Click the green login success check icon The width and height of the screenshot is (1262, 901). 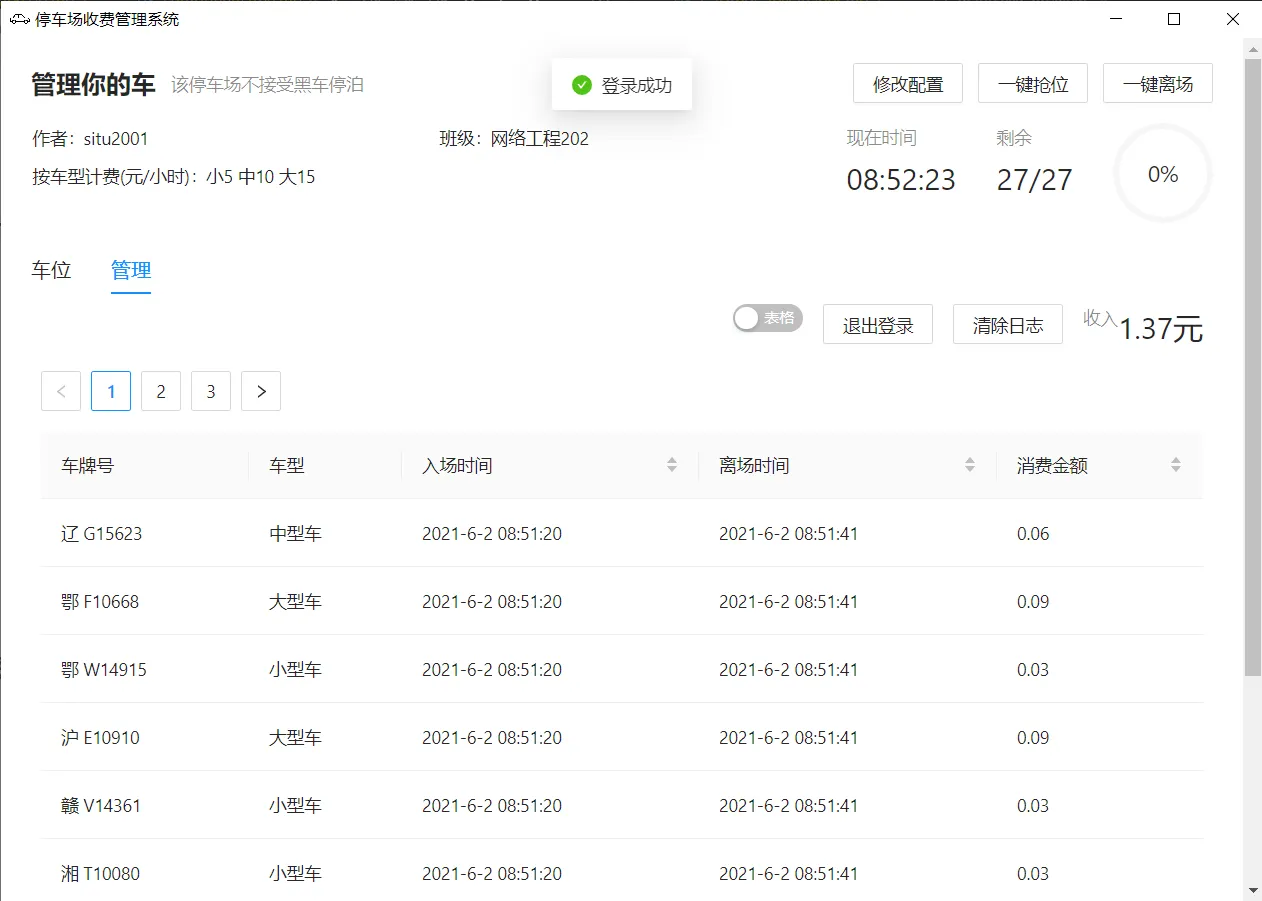(582, 85)
